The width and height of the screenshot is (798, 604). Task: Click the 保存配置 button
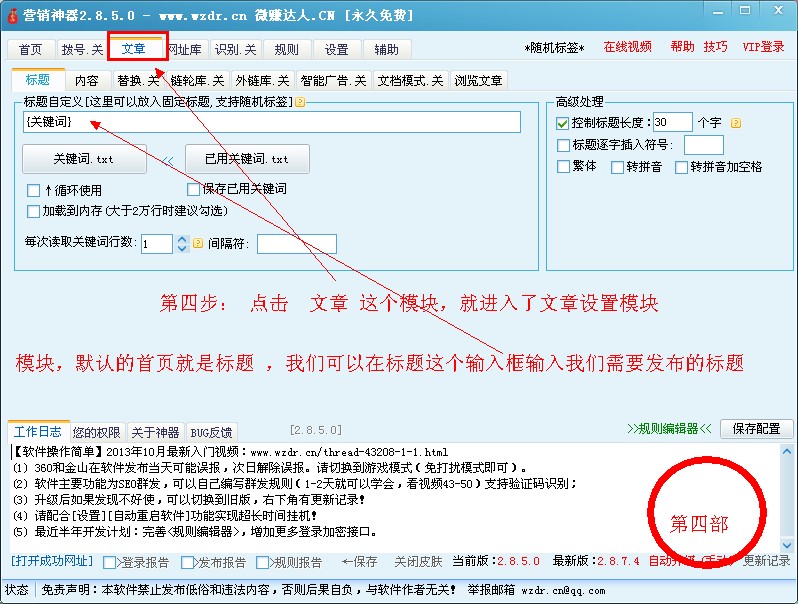click(757, 429)
